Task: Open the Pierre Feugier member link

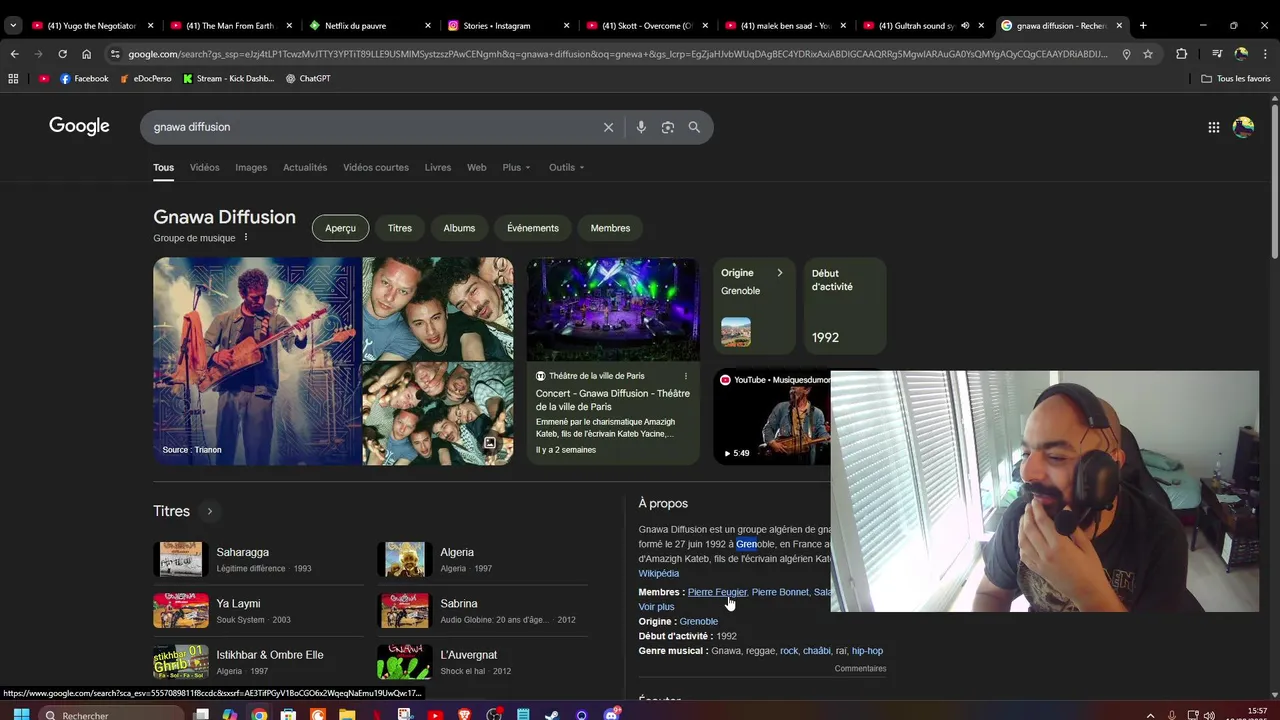Action: [x=717, y=592]
